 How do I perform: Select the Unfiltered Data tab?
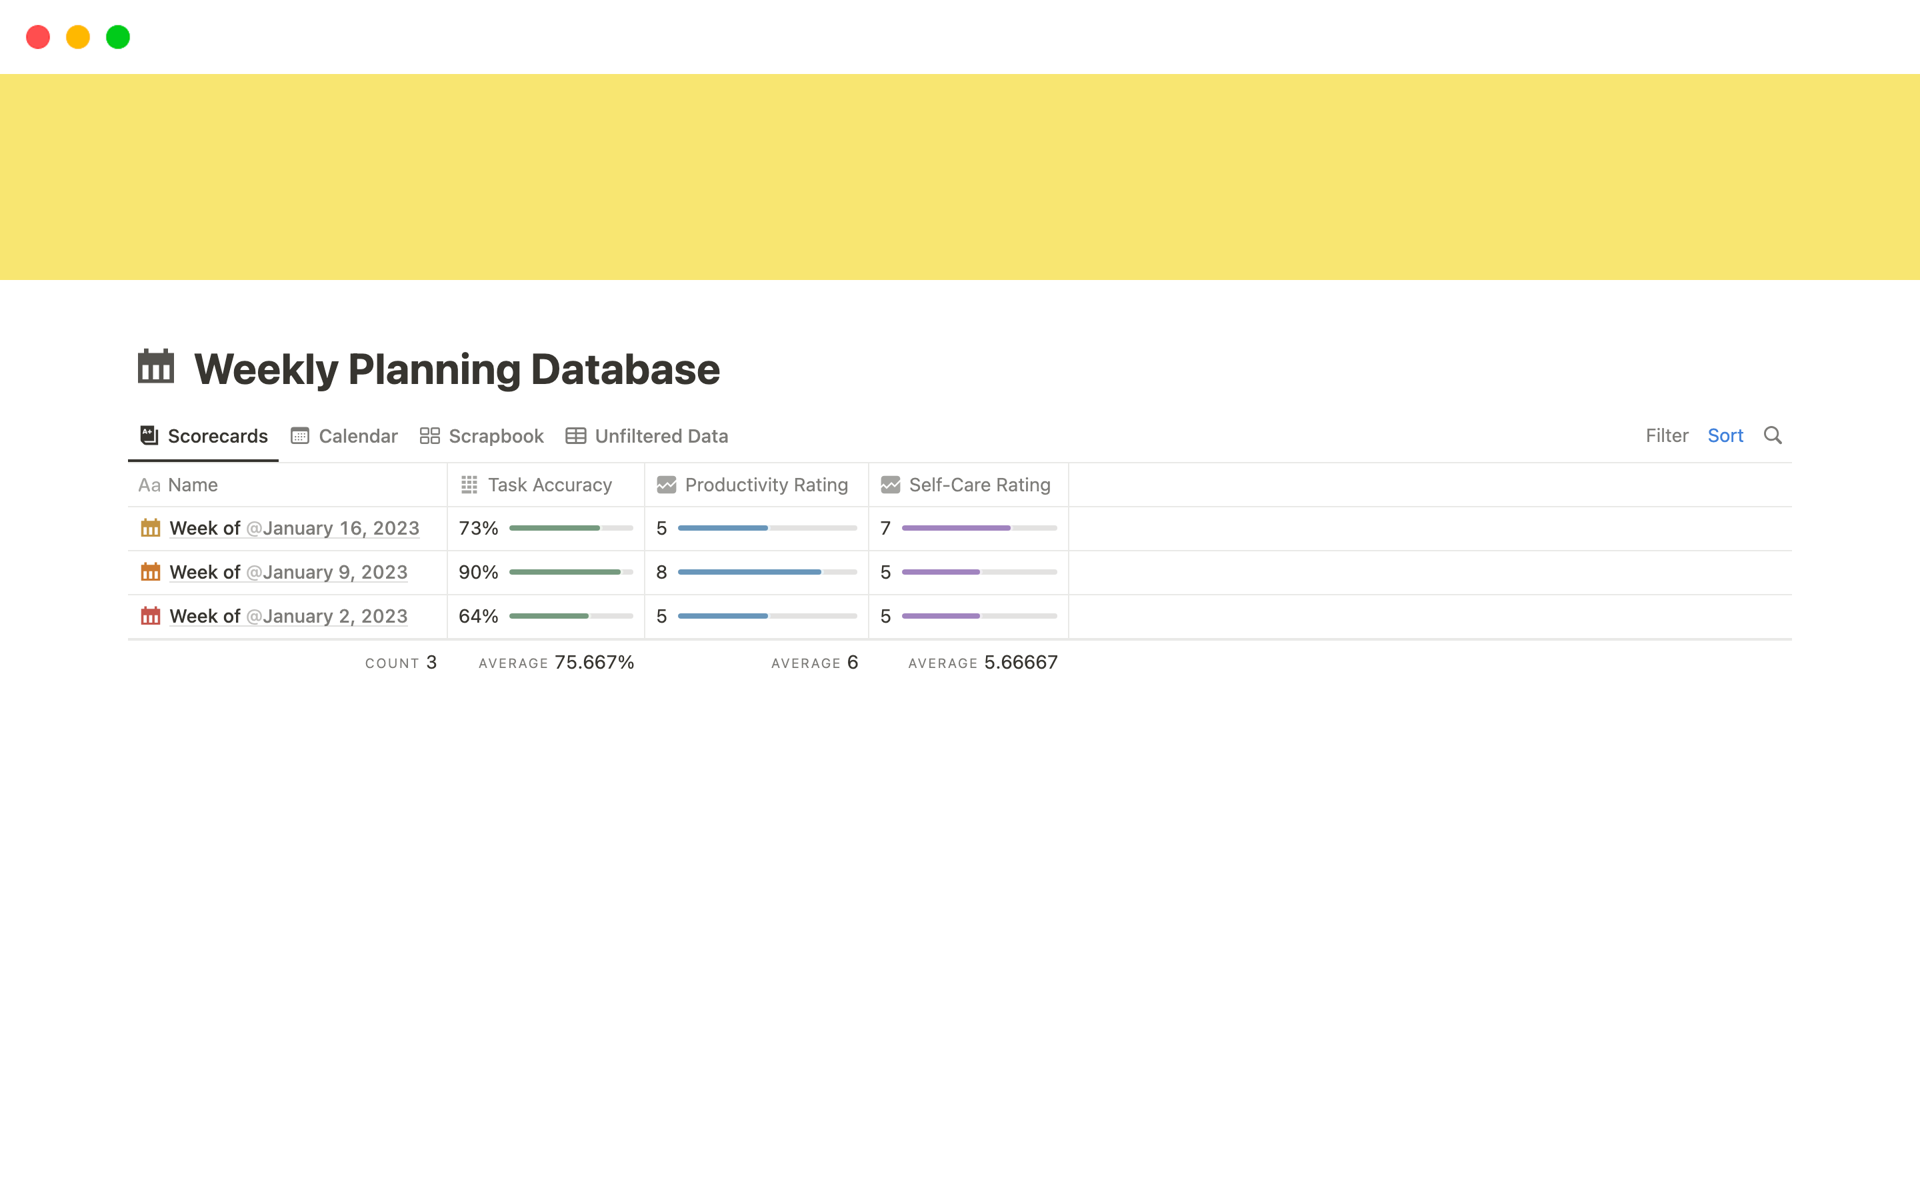647,436
